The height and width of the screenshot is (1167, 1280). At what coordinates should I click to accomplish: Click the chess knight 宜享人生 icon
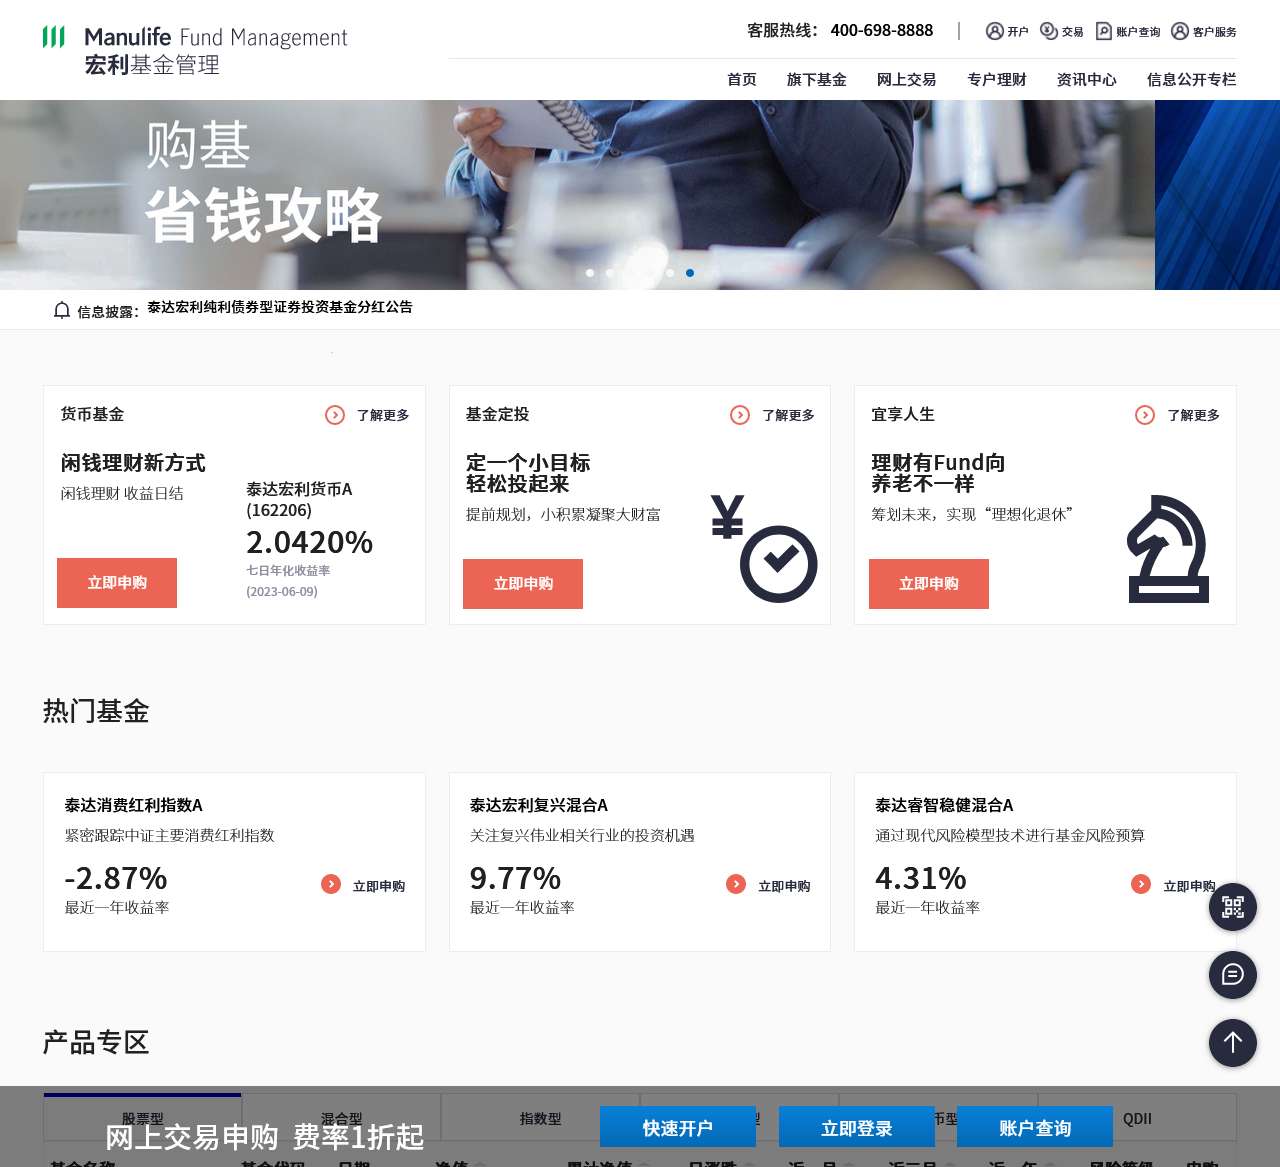[x=1168, y=549]
